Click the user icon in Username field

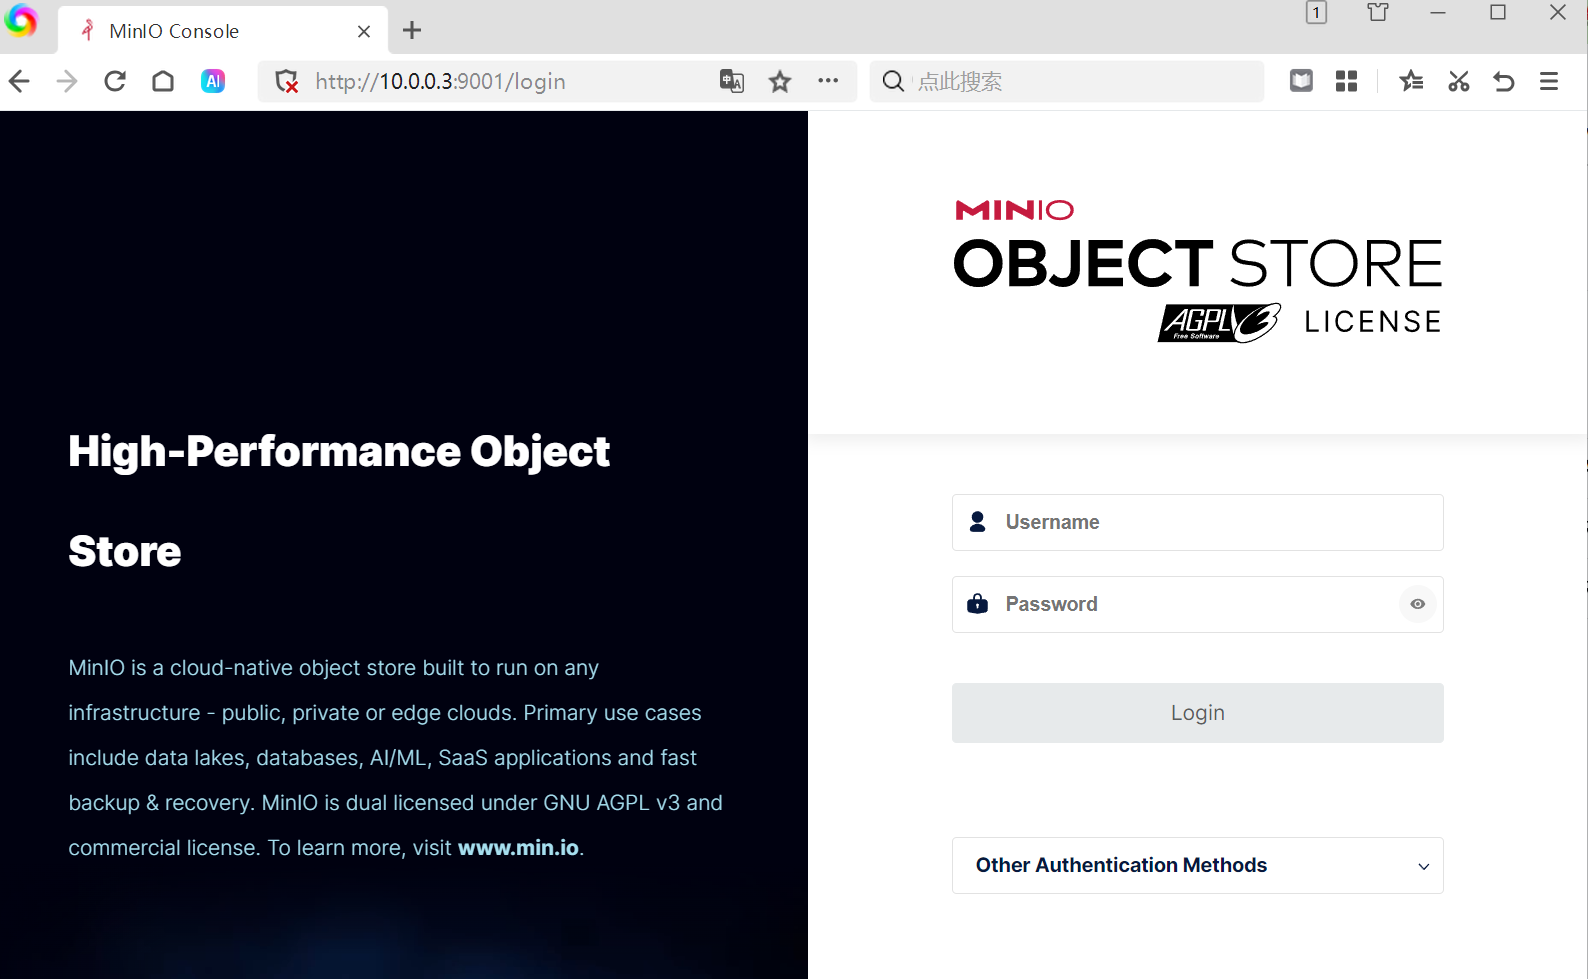(978, 522)
